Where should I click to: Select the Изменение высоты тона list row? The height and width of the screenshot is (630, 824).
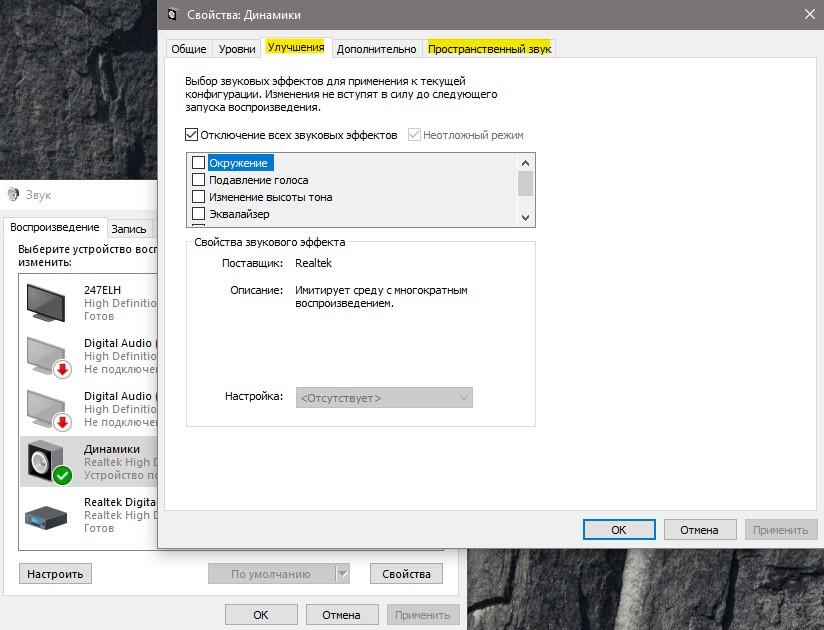352,197
